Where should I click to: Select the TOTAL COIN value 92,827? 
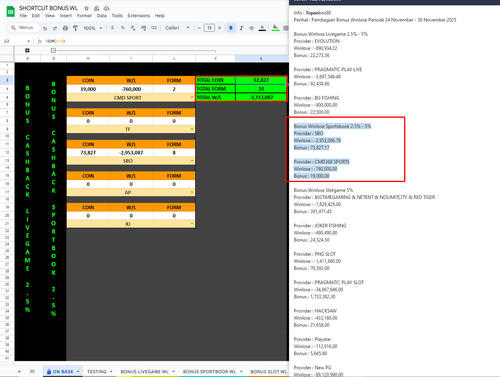pos(261,80)
